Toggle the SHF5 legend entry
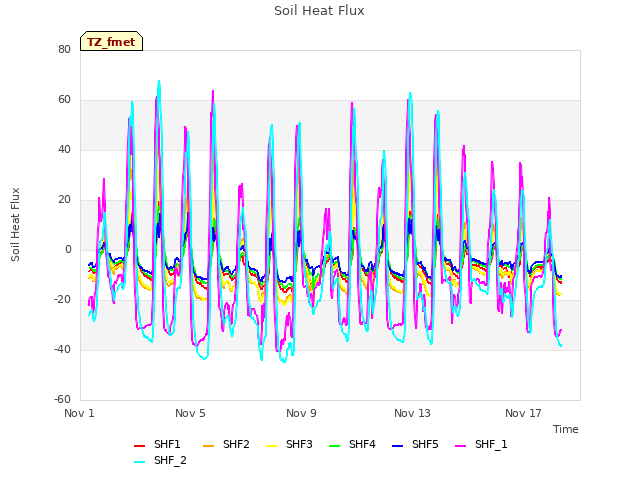Screen dimensions: 640x480 click(x=415, y=444)
